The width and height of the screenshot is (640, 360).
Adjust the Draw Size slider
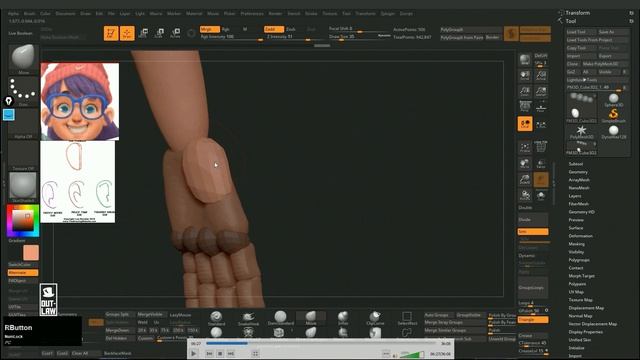point(359,37)
